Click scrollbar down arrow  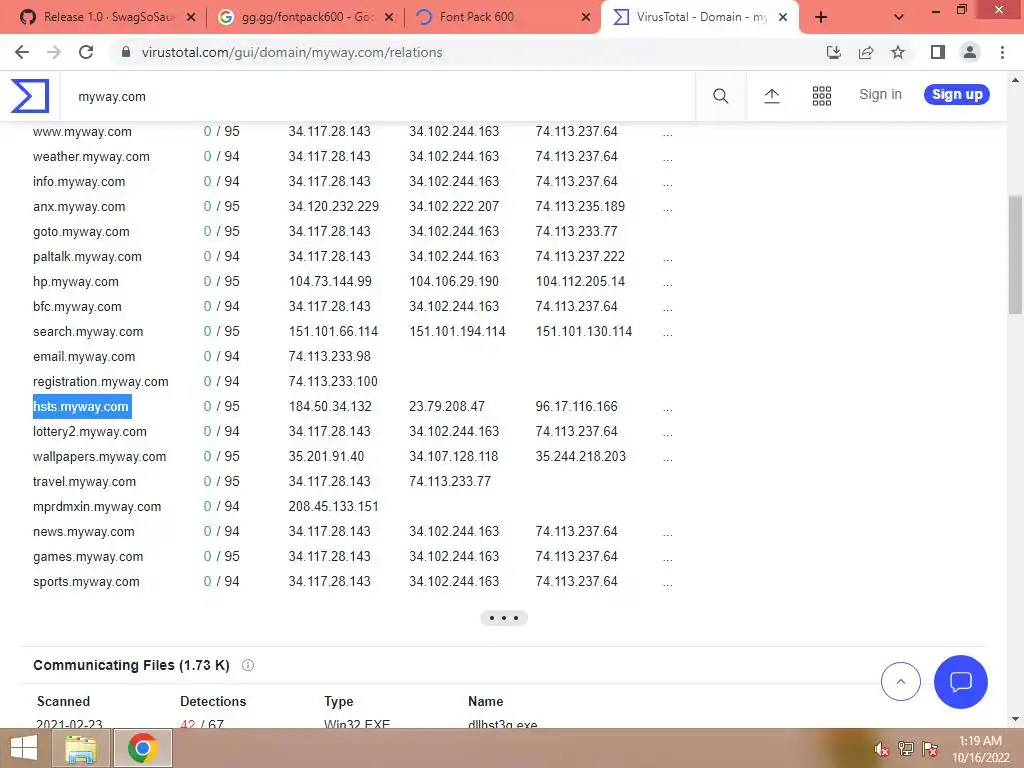click(x=1016, y=719)
